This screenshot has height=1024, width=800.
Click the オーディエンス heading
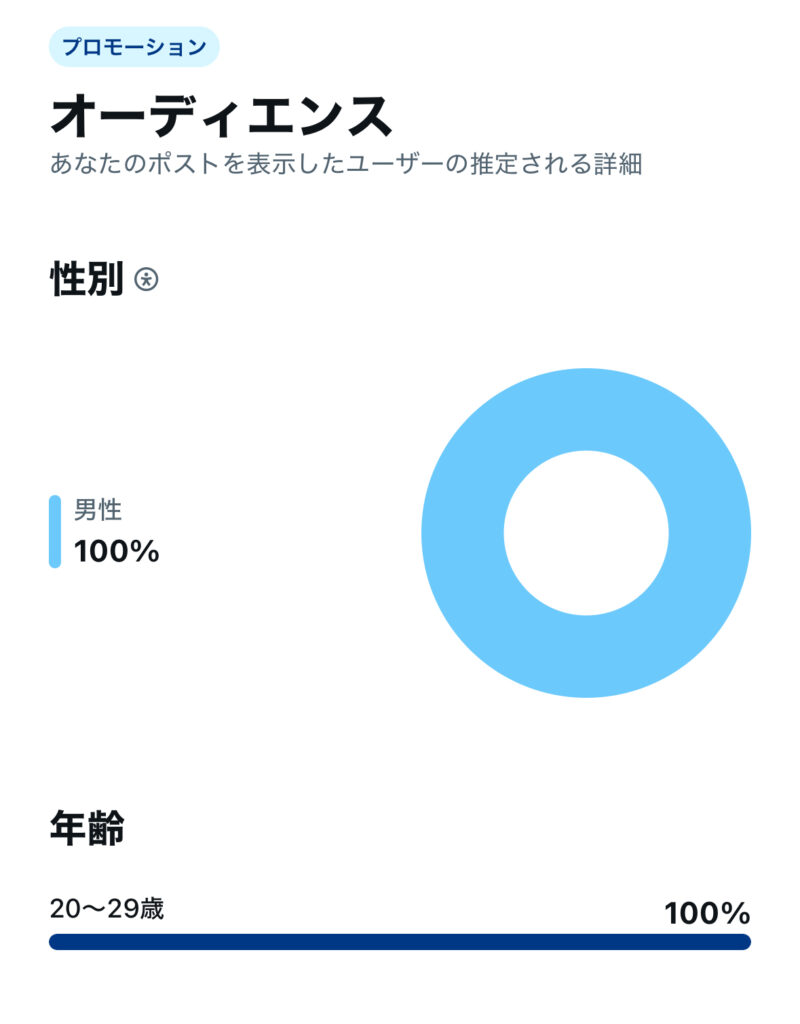221,116
